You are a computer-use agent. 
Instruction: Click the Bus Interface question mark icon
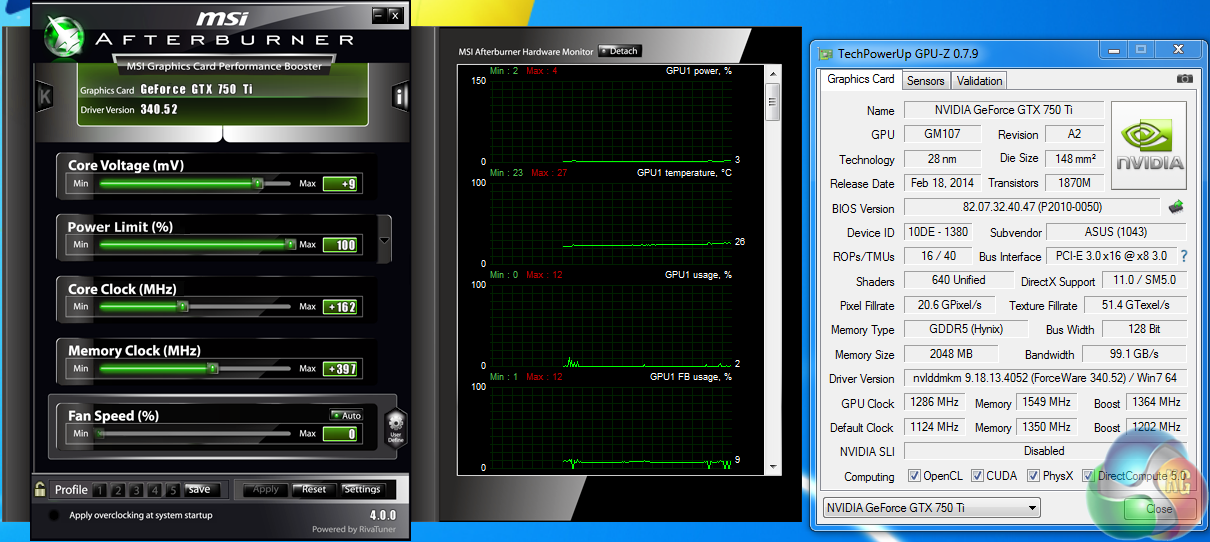[x=1184, y=256]
